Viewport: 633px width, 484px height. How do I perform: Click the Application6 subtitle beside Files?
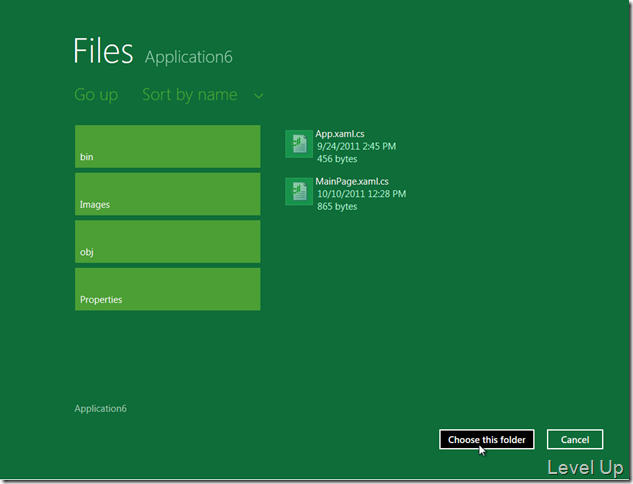(x=189, y=57)
